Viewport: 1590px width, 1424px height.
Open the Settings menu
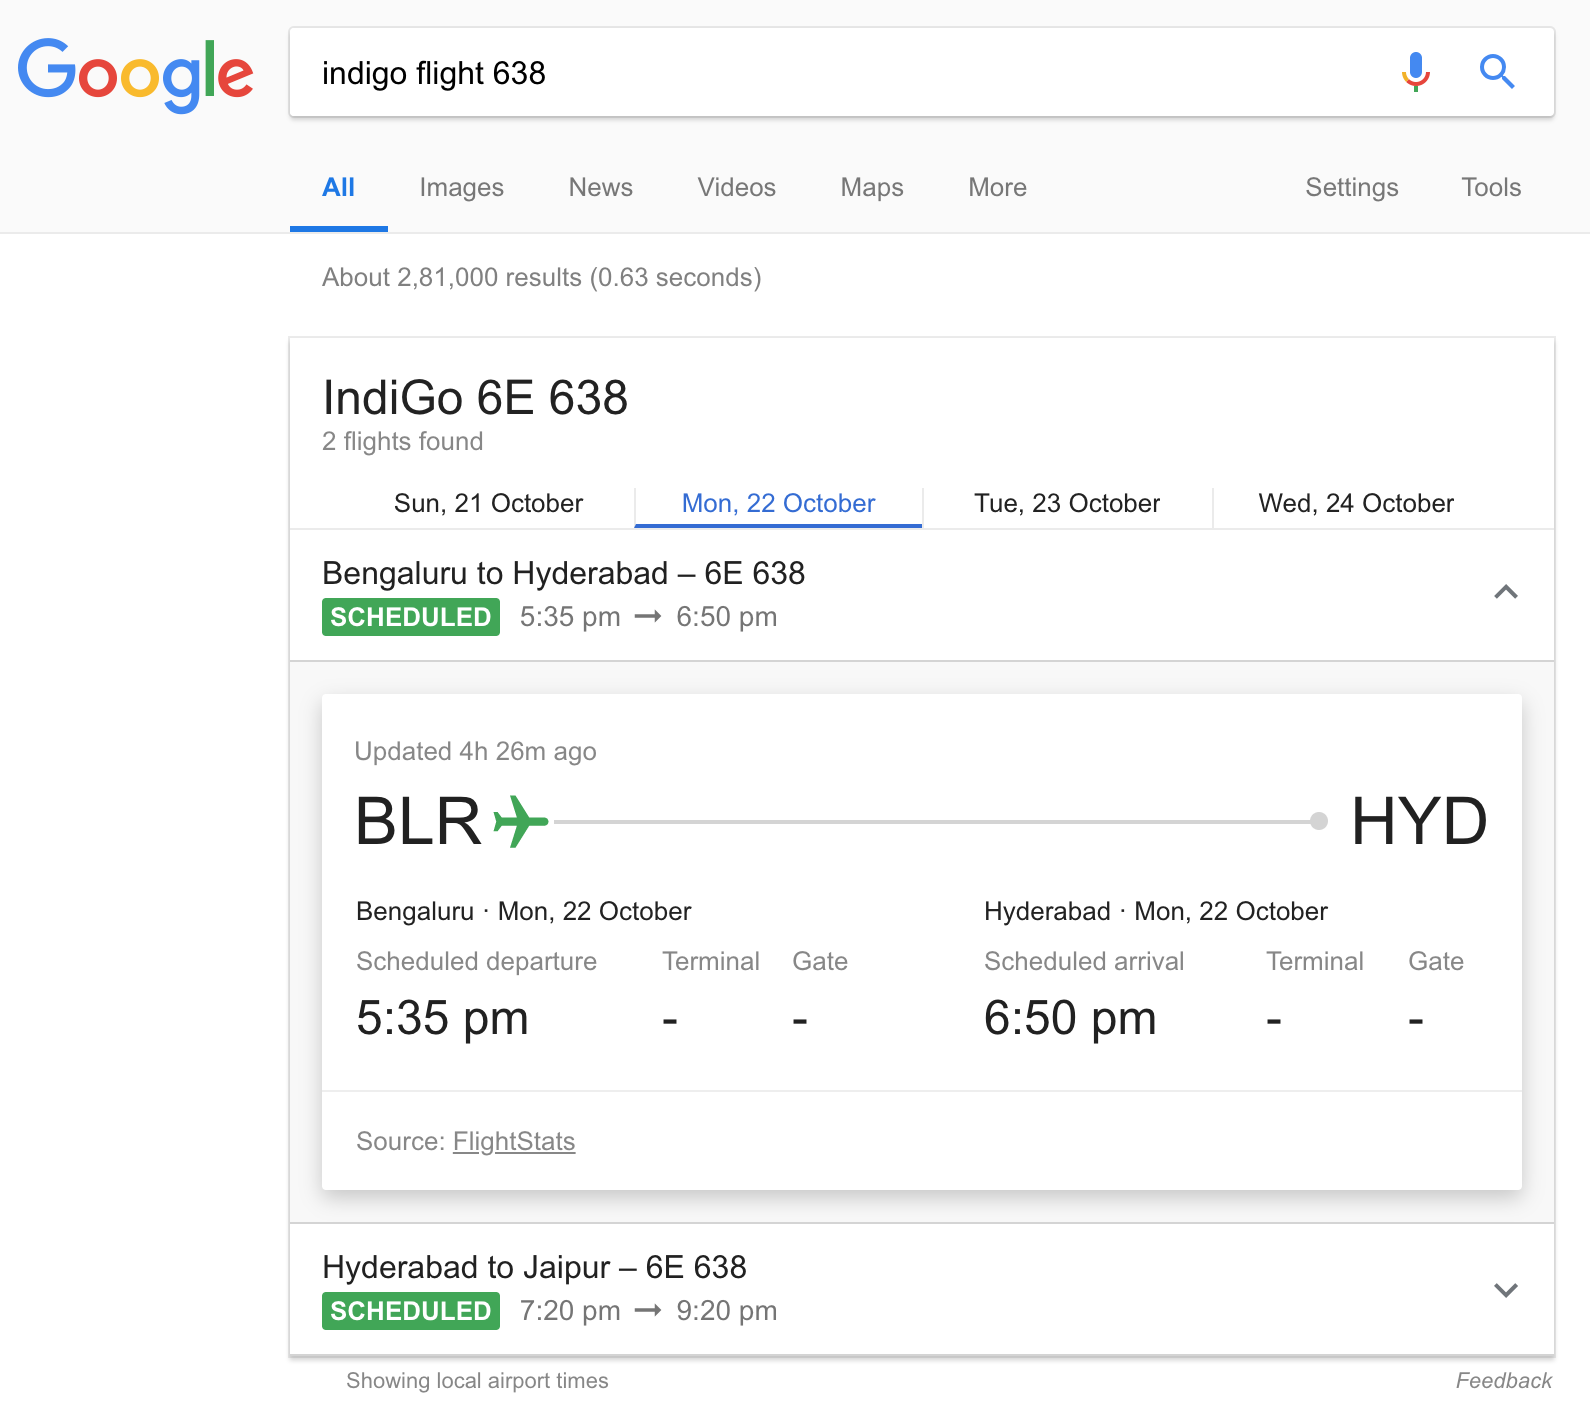click(x=1351, y=188)
